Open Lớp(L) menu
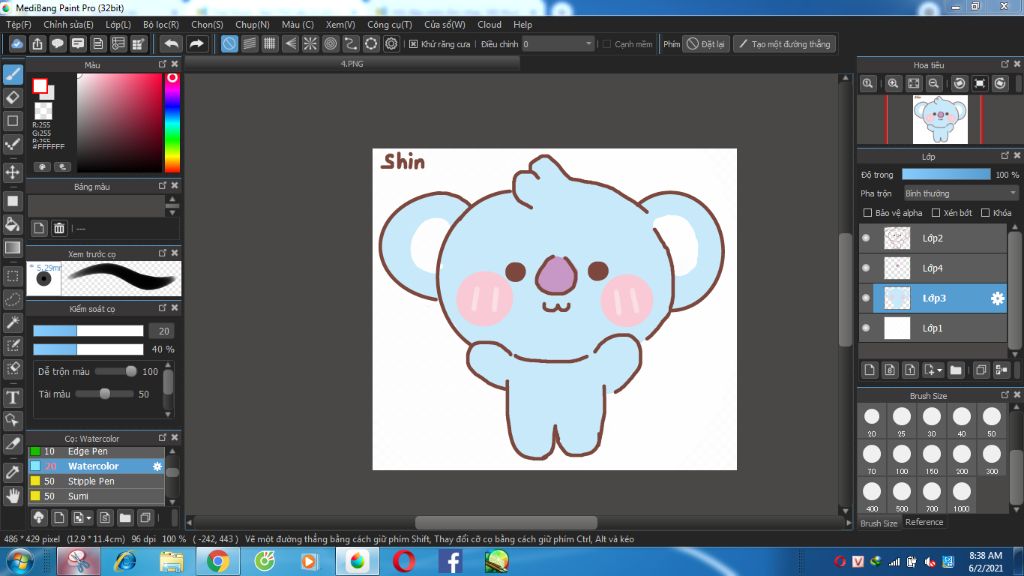The height and width of the screenshot is (576, 1024). pyautogui.click(x=118, y=24)
